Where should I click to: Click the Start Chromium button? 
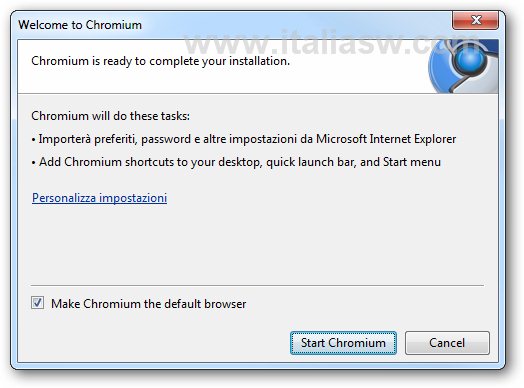(344, 343)
